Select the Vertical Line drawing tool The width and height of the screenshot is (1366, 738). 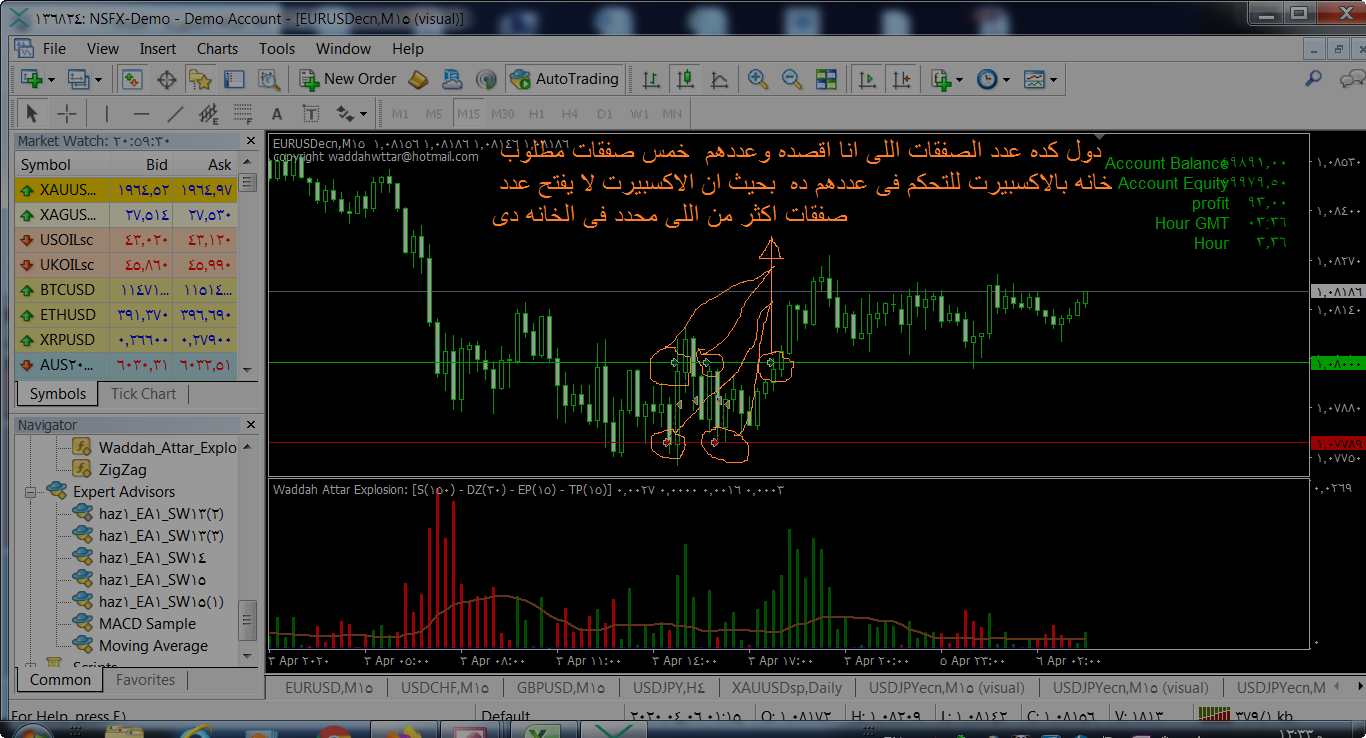click(107, 113)
